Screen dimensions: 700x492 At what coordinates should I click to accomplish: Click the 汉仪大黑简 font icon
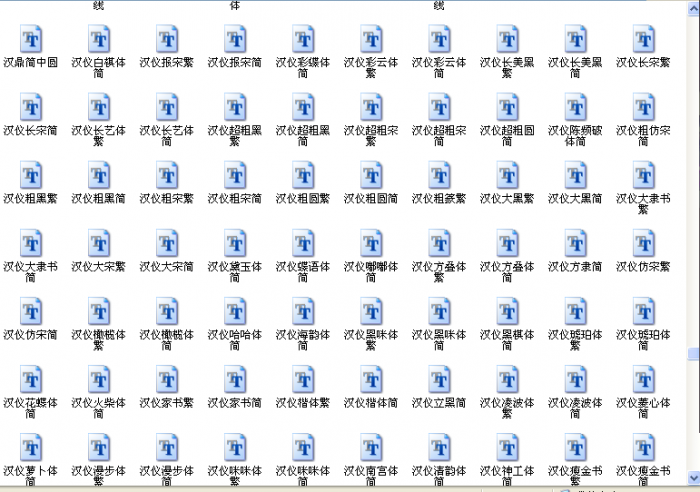575,175
